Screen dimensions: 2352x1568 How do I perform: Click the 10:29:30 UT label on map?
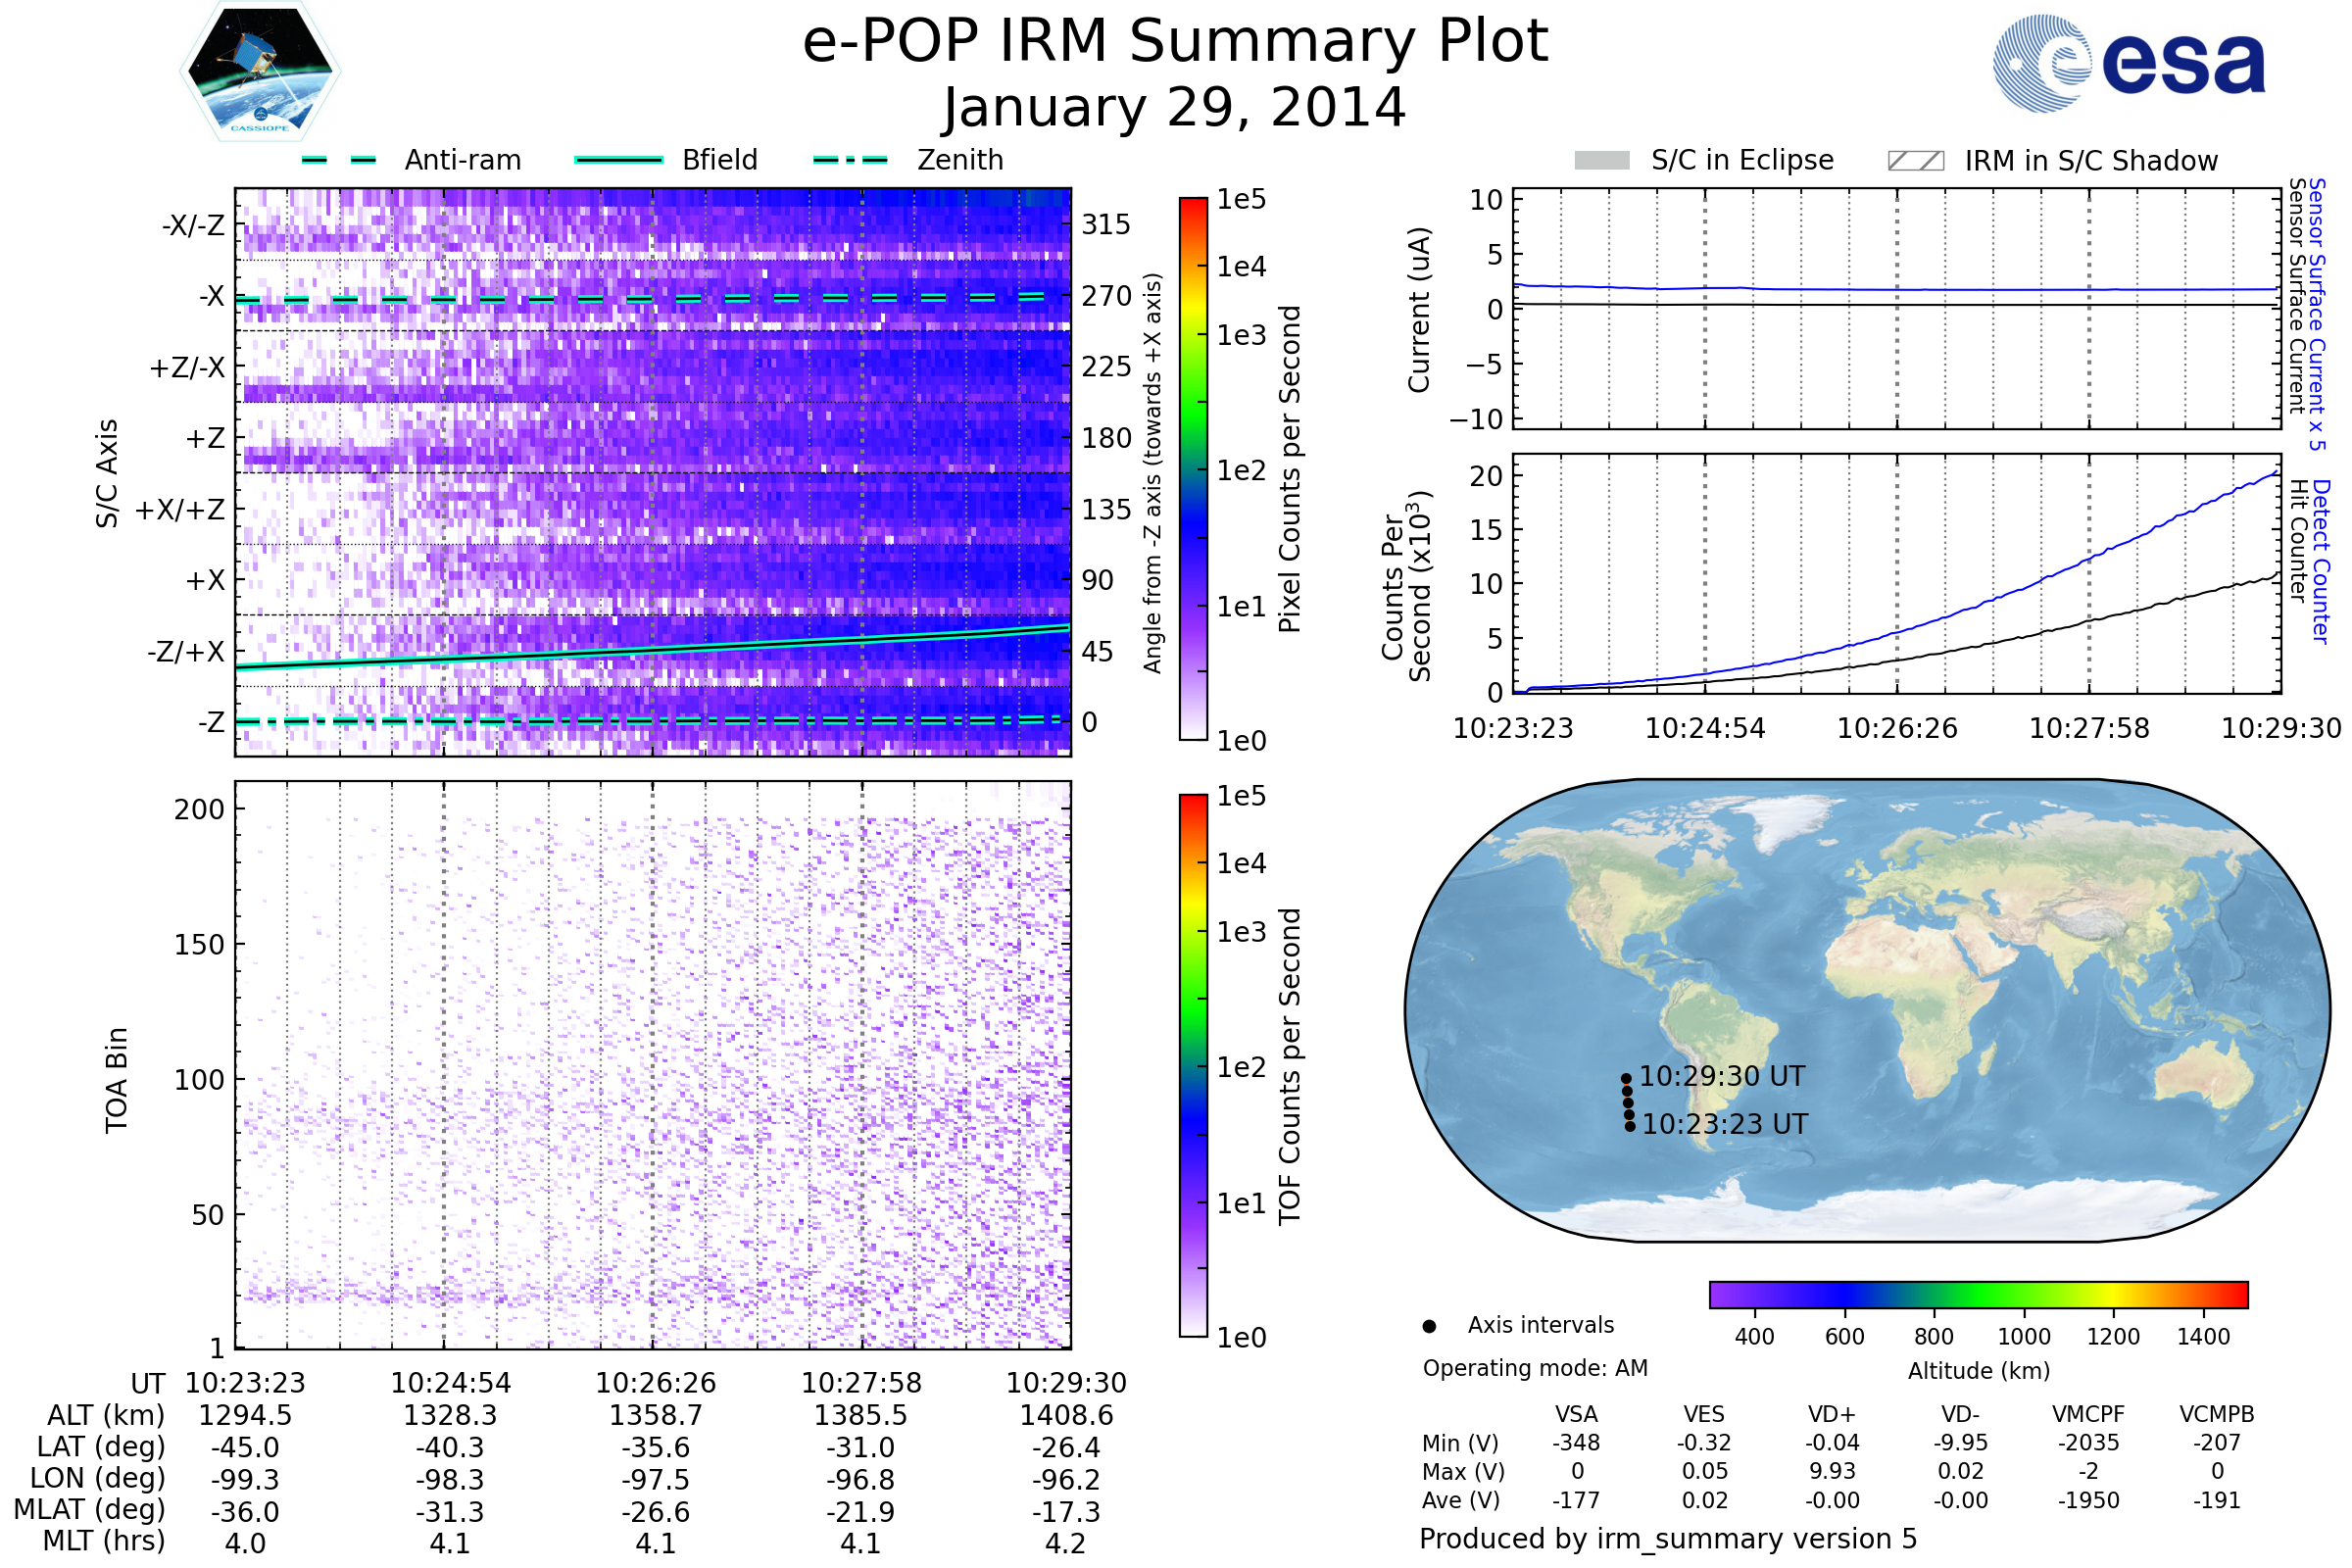click(1722, 1077)
